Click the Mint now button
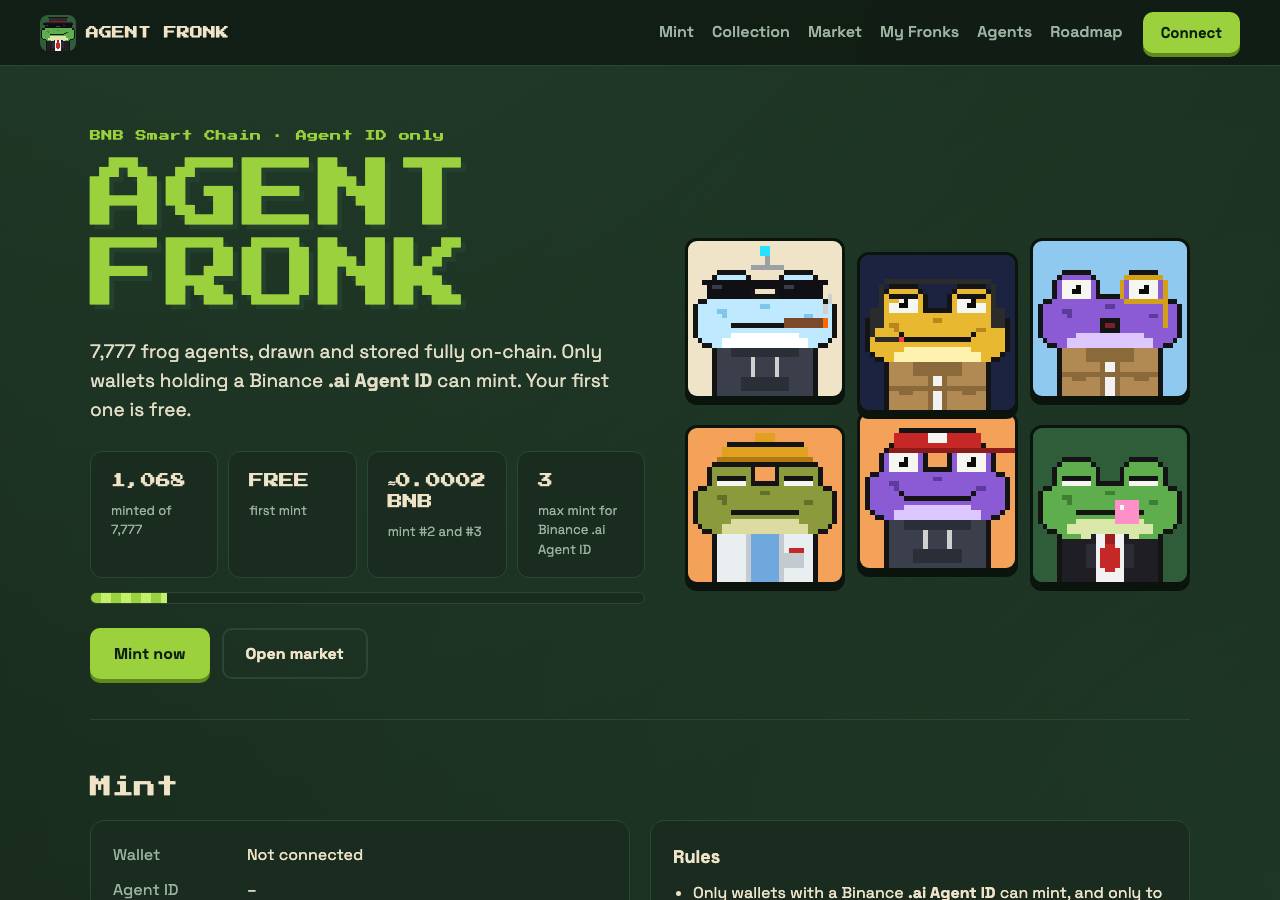The image size is (1280, 900). [150, 654]
